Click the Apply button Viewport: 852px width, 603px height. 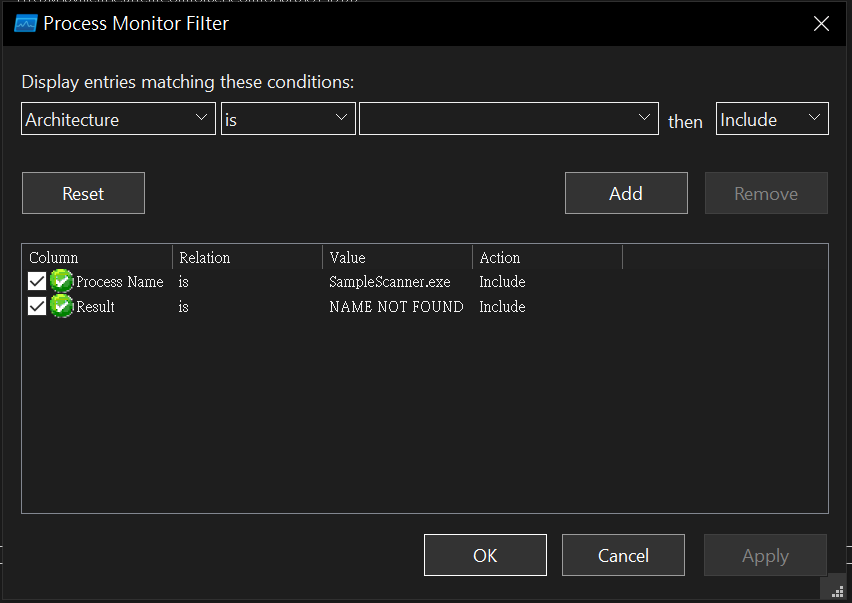[765, 555]
